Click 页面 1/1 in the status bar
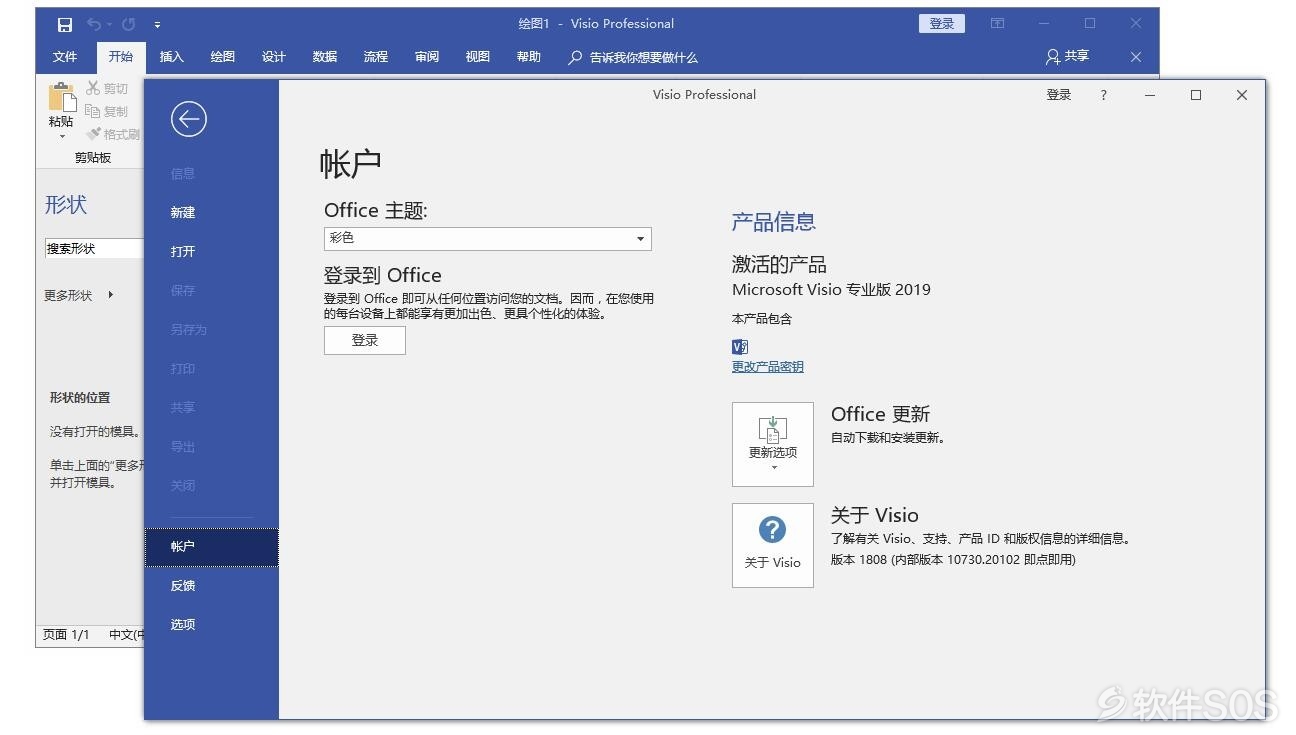 tap(66, 635)
